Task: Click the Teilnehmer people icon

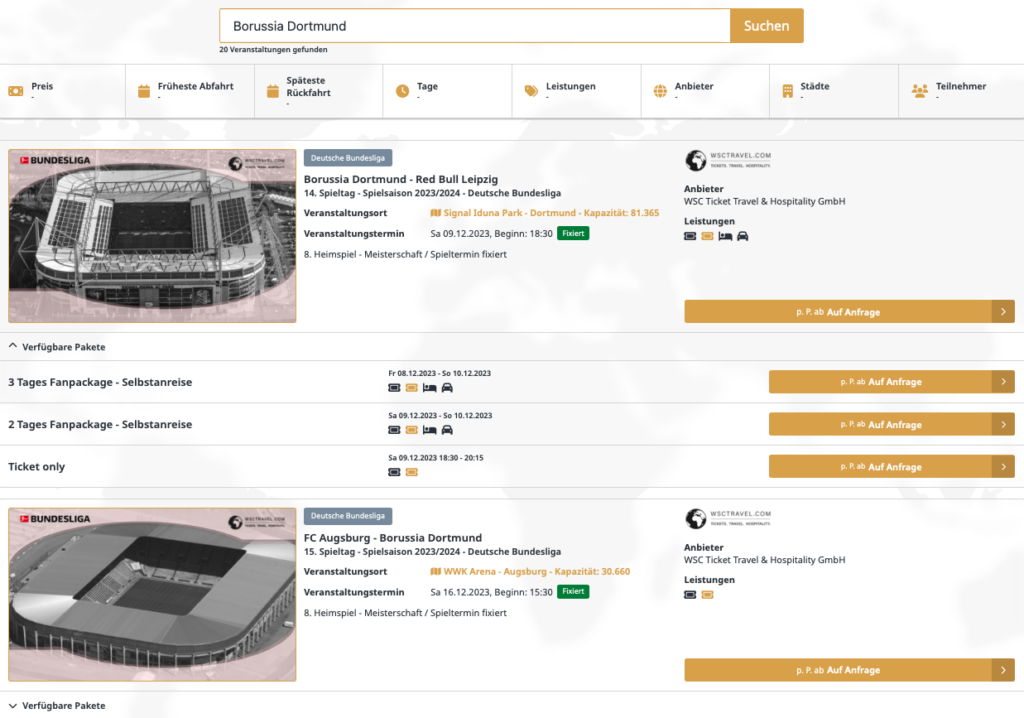Action: tap(920, 91)
